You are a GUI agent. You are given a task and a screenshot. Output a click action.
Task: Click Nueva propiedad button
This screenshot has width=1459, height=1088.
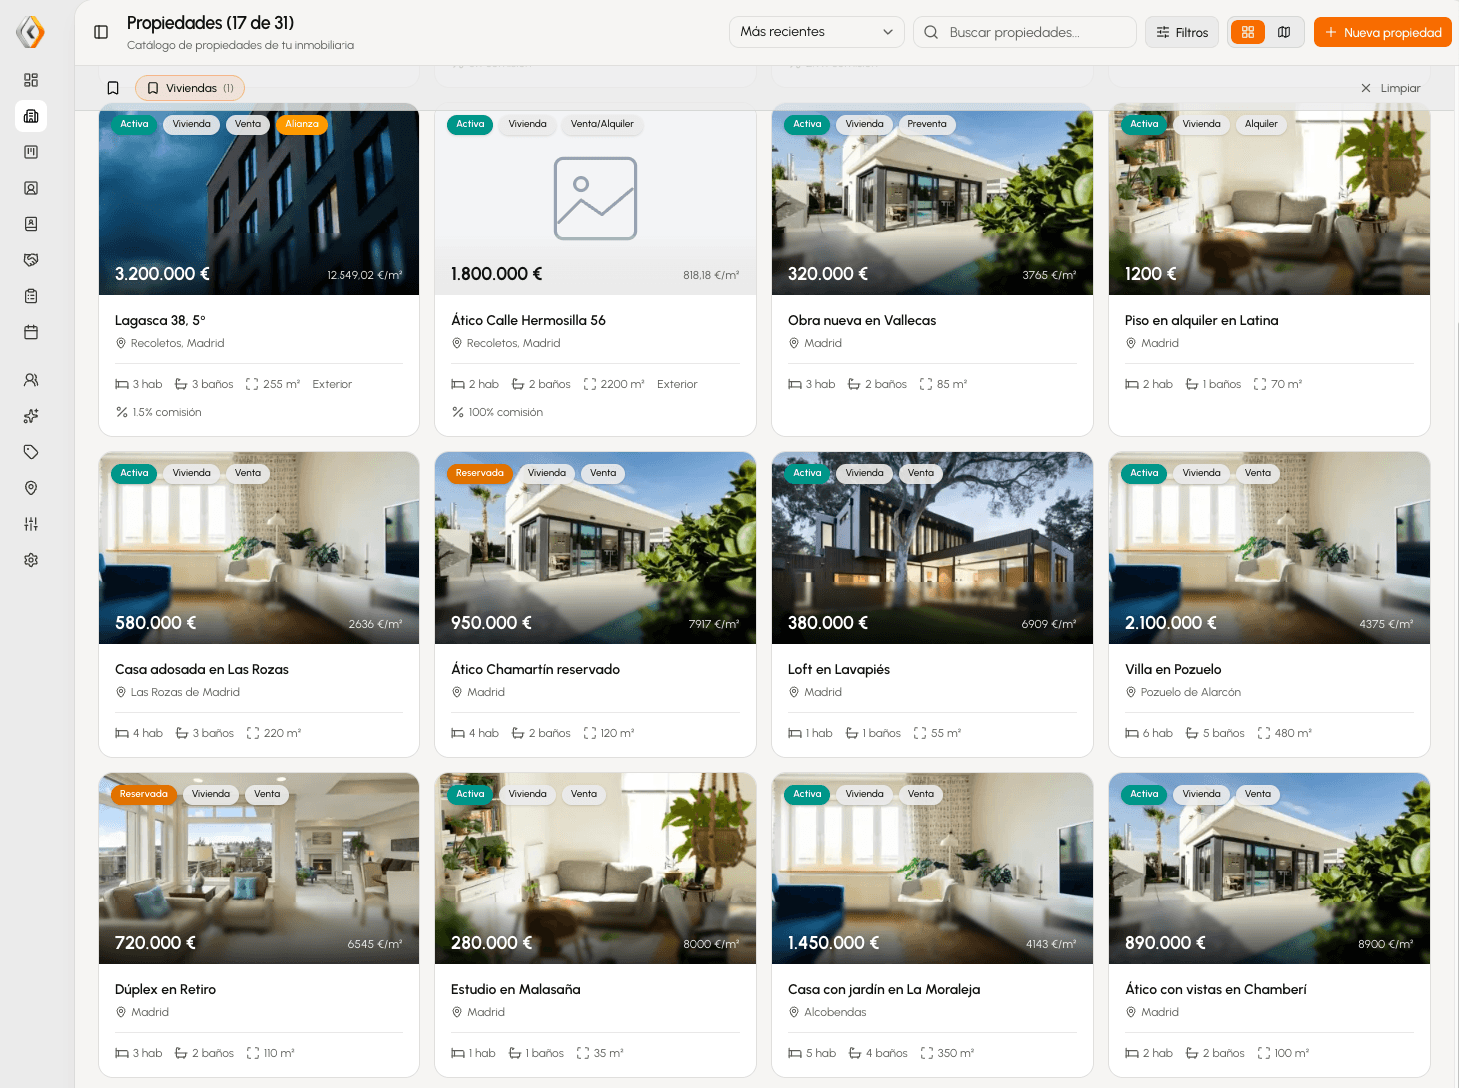pos(1383,32)
